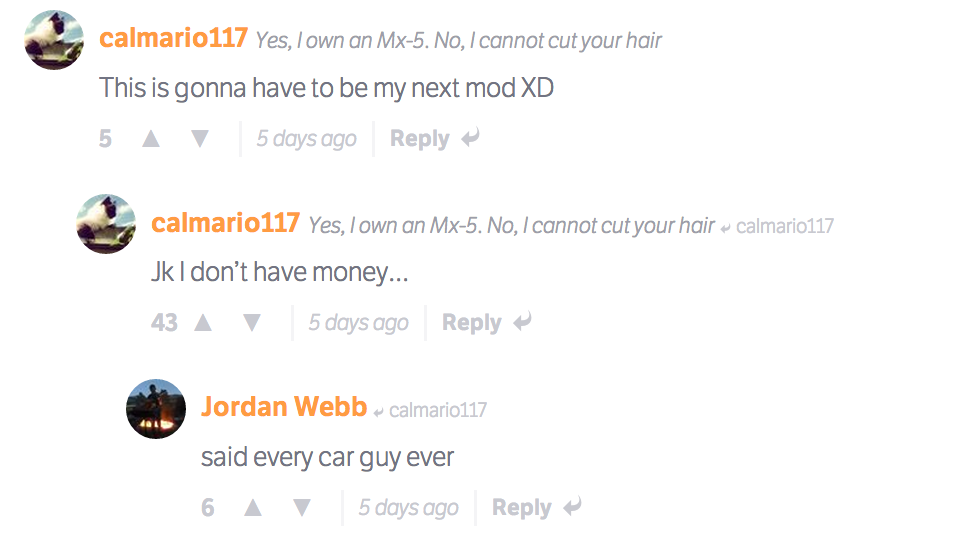Click calmario117 avatar on the nested reply
The width and height of the screenshot is (960, 553).
point(106,224)
